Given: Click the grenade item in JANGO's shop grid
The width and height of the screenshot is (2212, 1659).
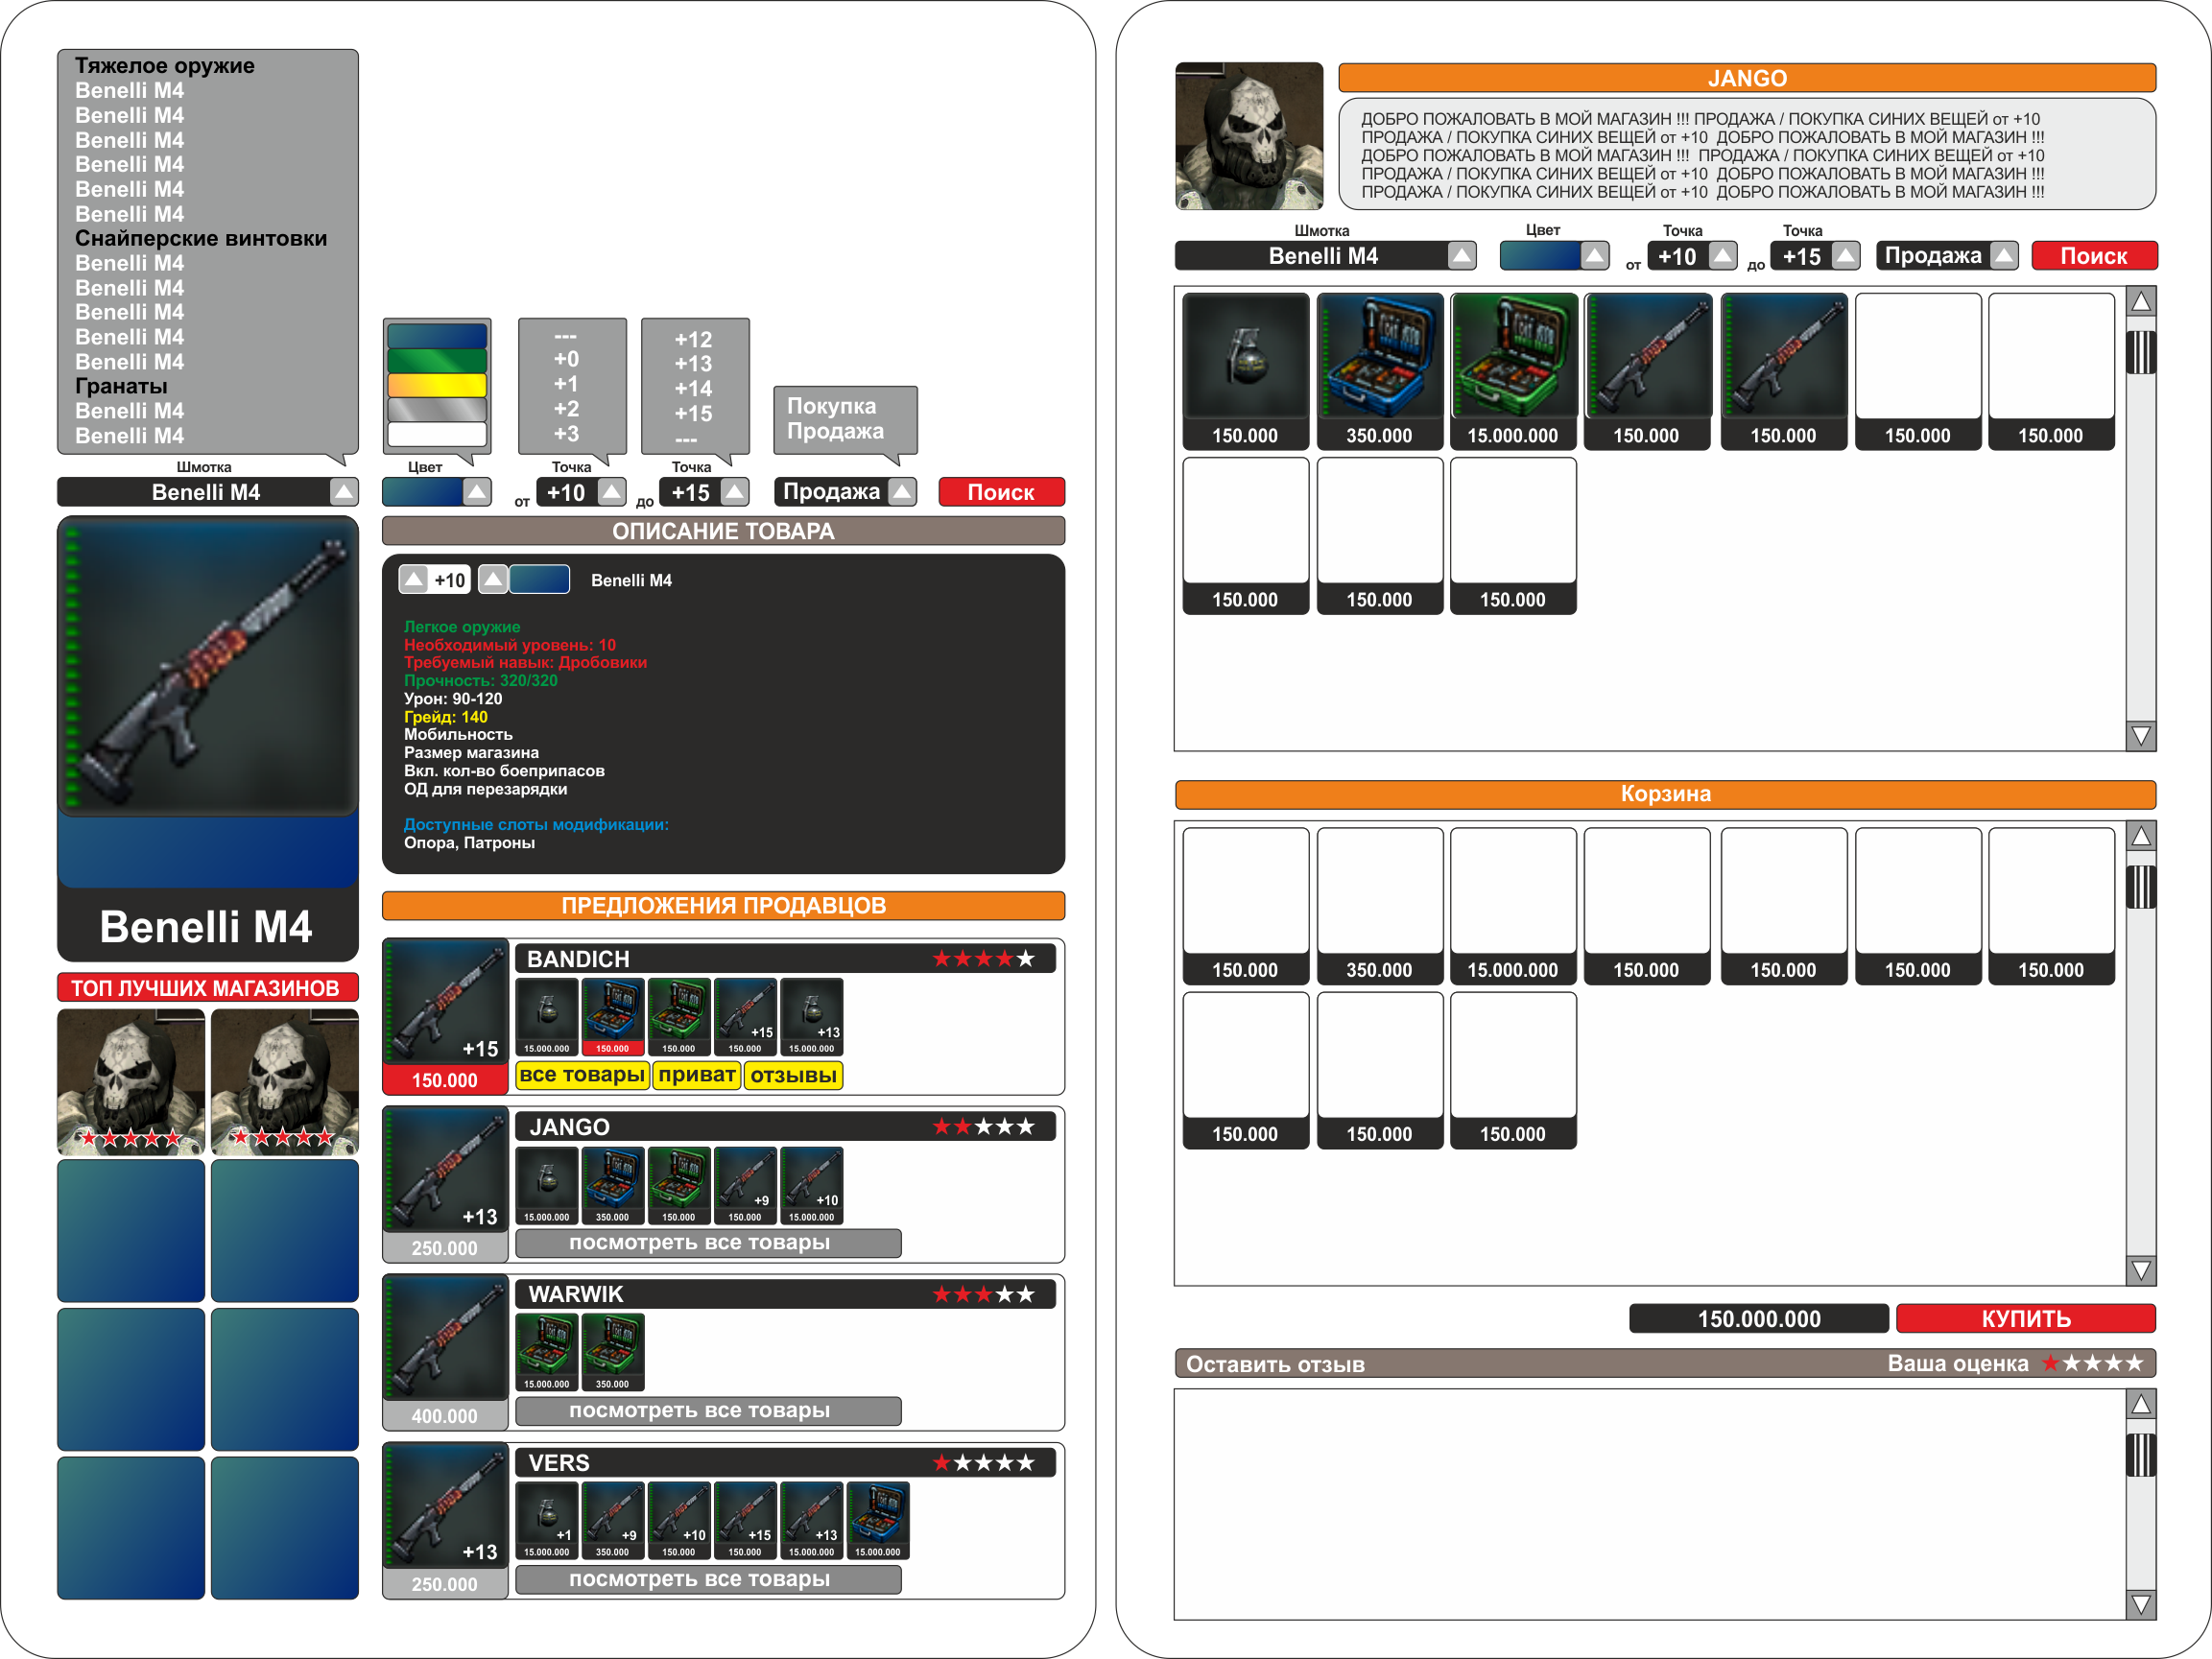Looking at the screenshot, I should pyautogui.click(x=1245, y=356).
